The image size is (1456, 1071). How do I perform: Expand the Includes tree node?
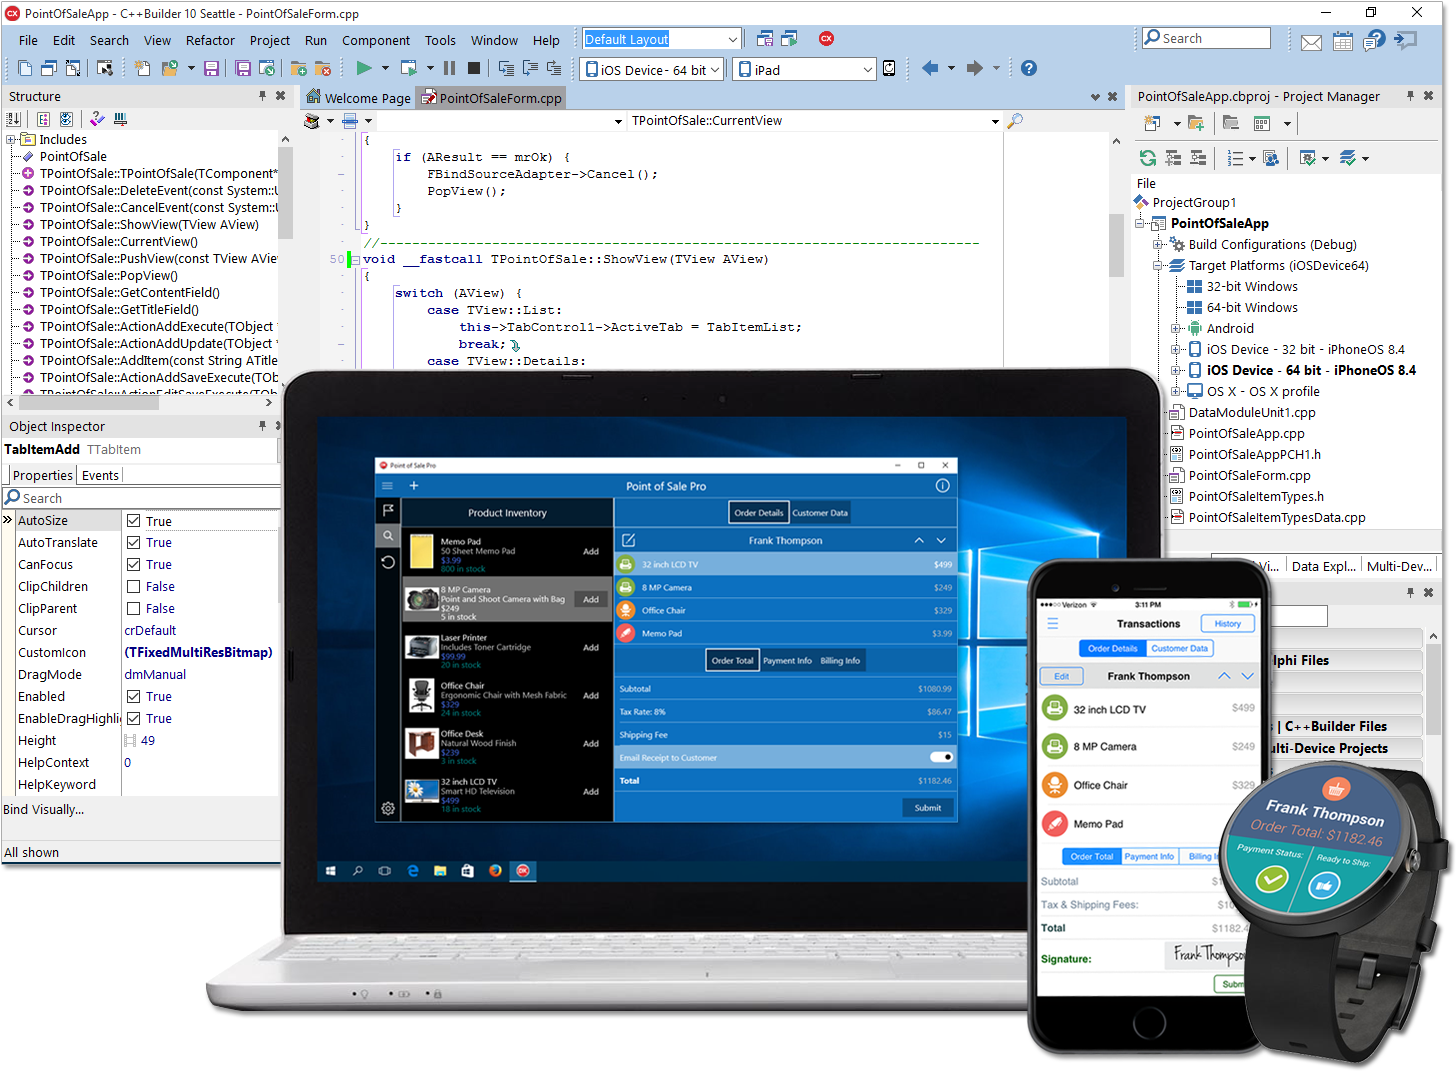pyautogui.click(x=11, y=140)
